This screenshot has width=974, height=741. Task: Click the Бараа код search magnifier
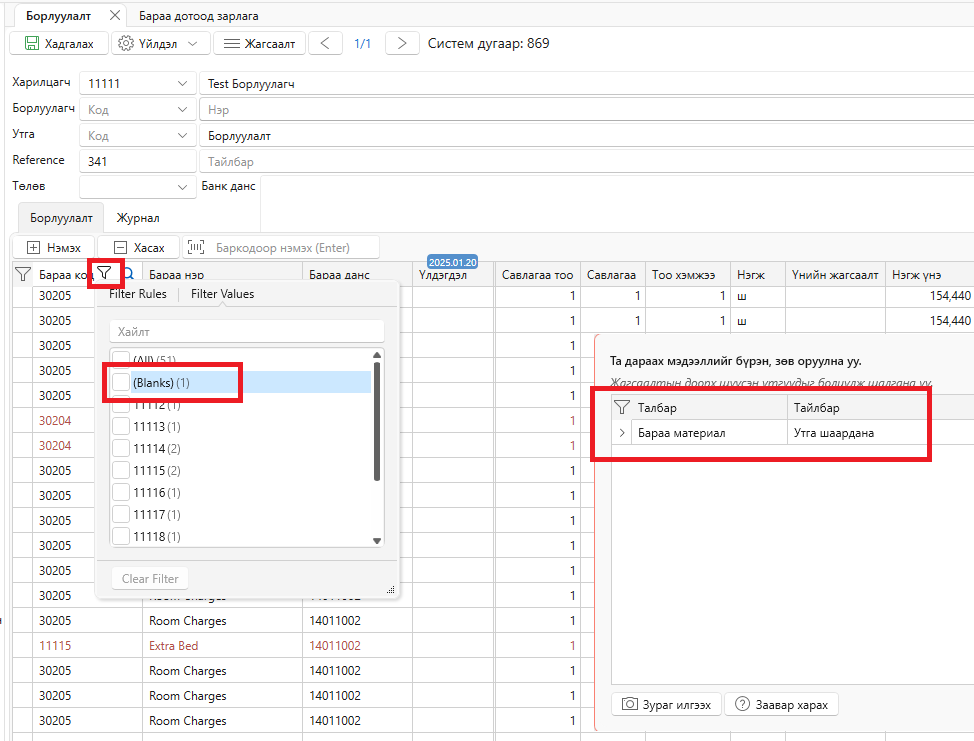tap(130, 273)
